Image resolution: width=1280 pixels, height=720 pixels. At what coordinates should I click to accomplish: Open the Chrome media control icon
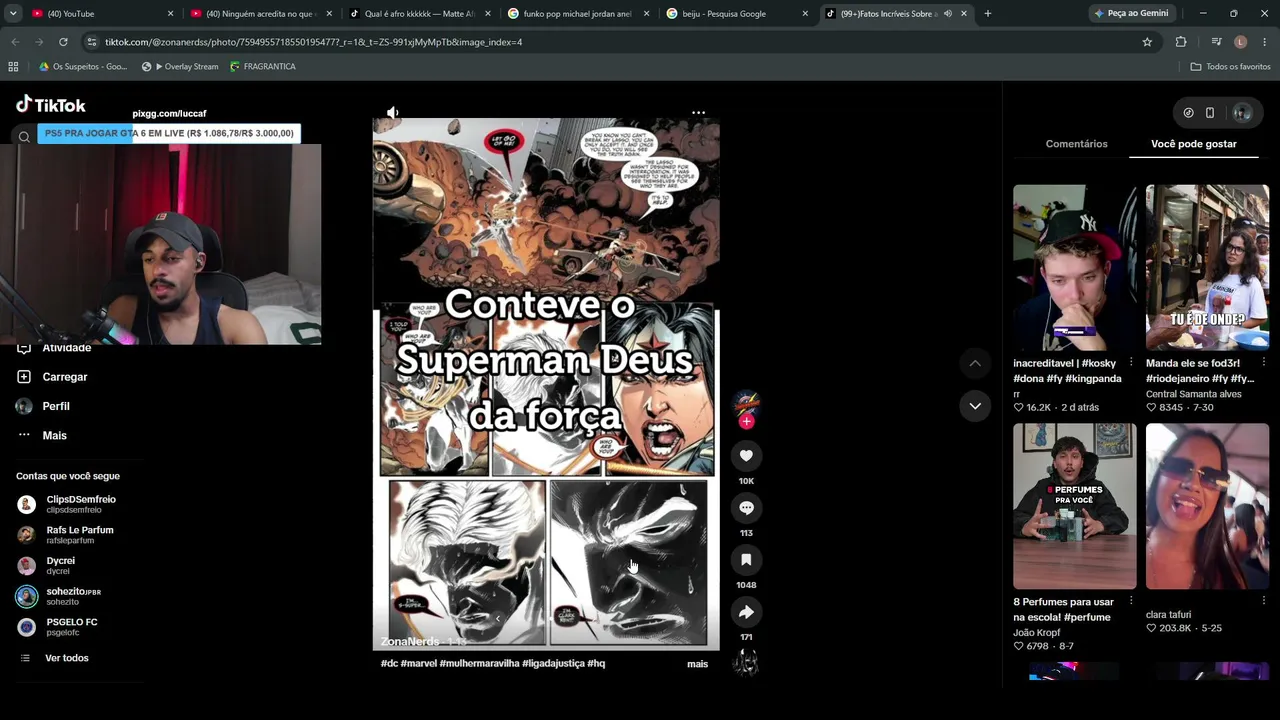(1216, 42)
